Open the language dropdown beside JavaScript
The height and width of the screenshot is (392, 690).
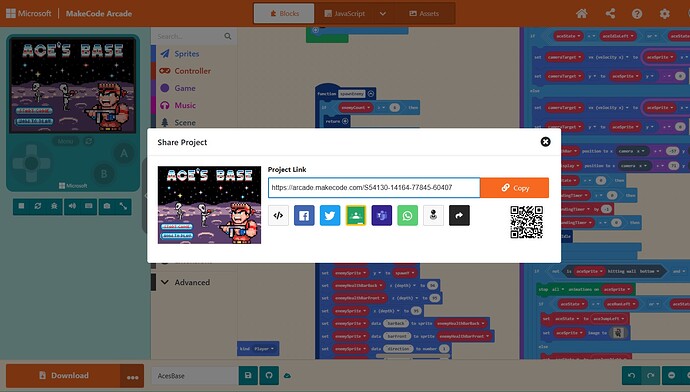[x=383, y=14]
